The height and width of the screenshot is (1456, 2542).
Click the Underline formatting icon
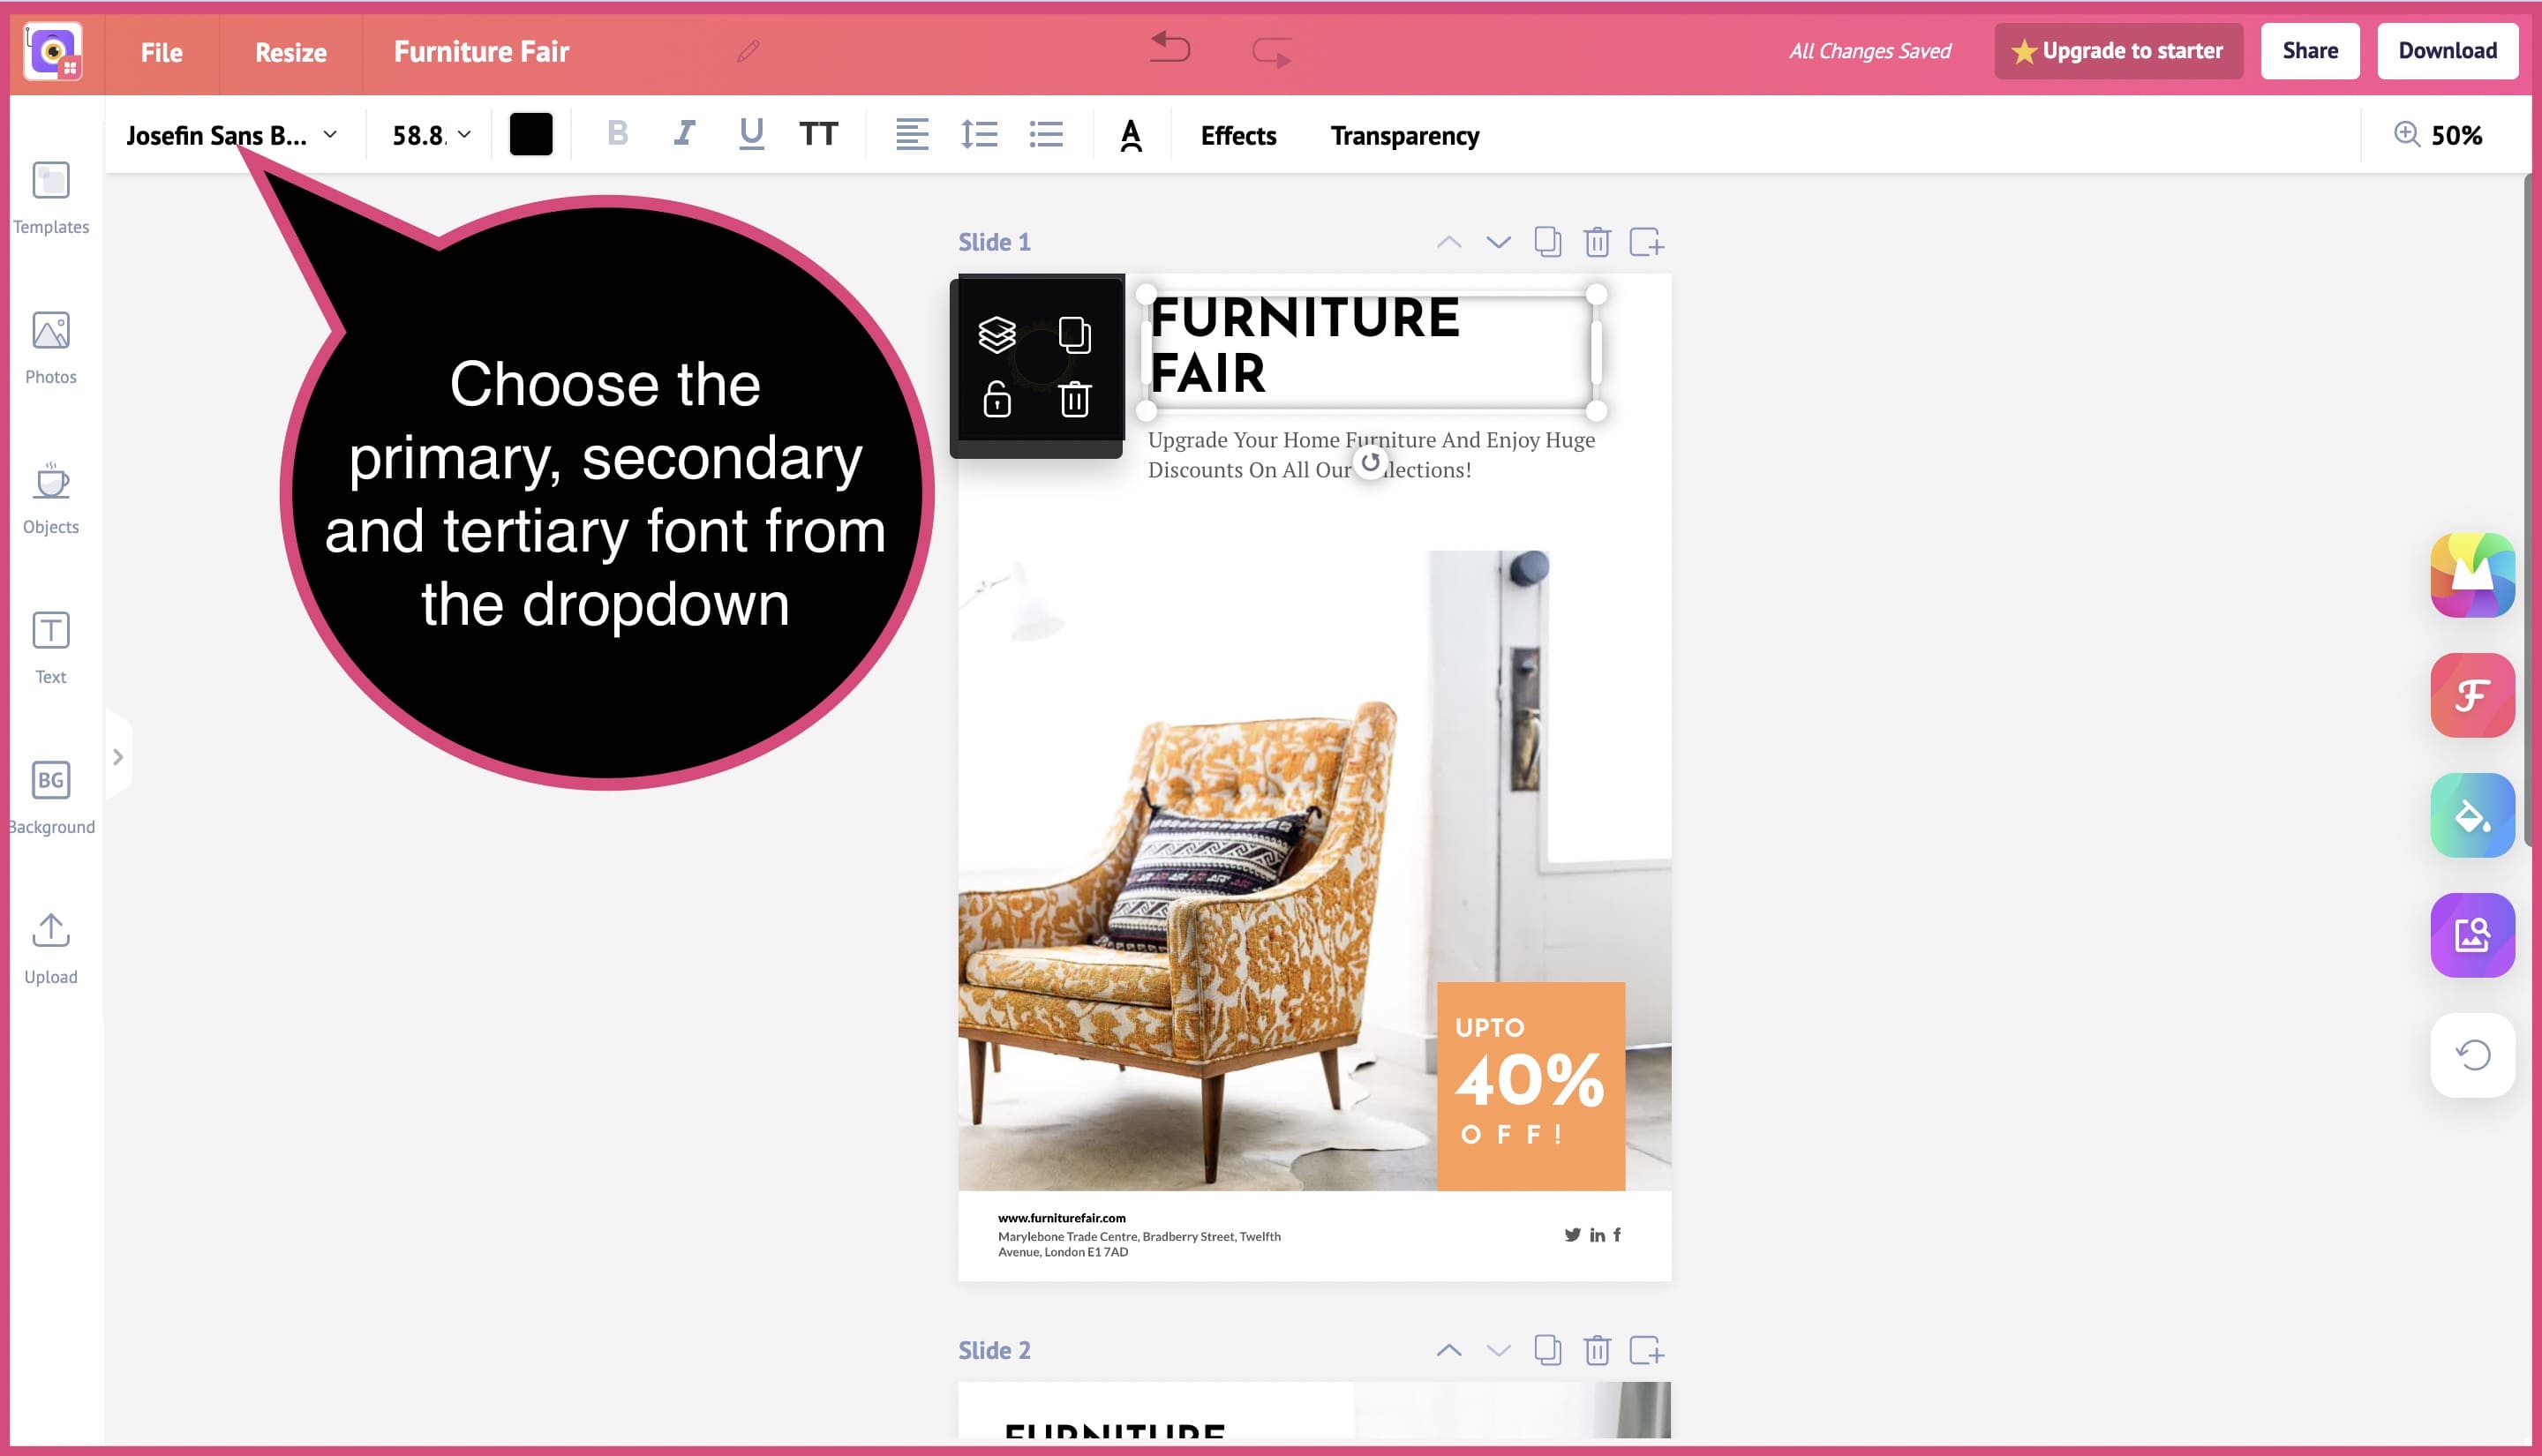[x=749, y=136]
